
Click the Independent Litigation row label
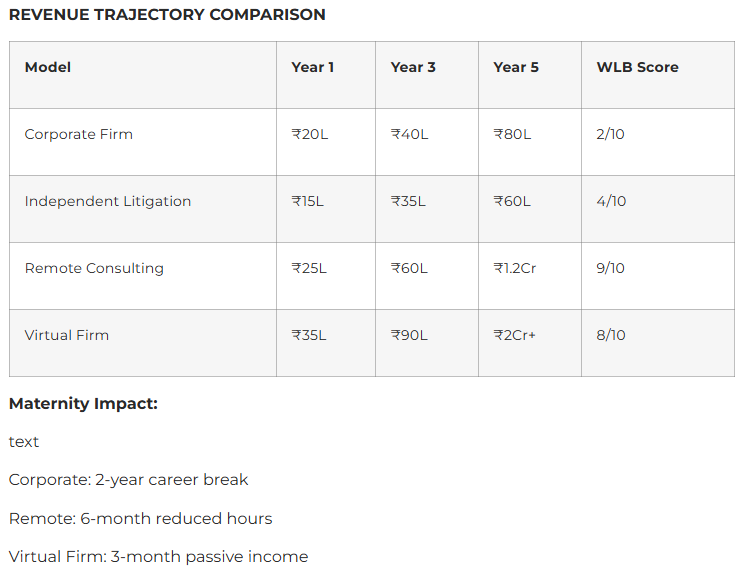pyautogui.click(x=108, y=201)
